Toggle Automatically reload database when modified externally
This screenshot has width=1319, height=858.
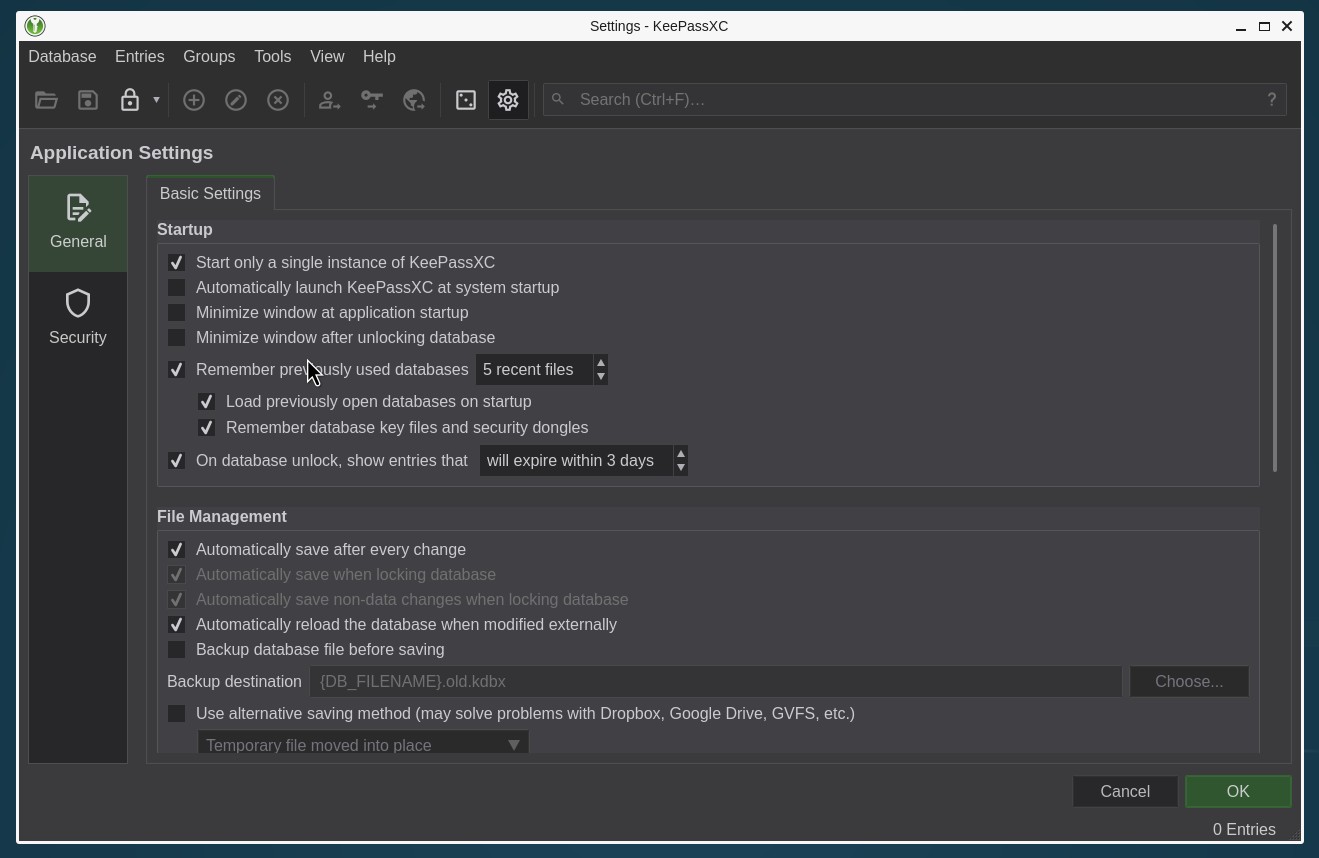click(x=176, y=624)
